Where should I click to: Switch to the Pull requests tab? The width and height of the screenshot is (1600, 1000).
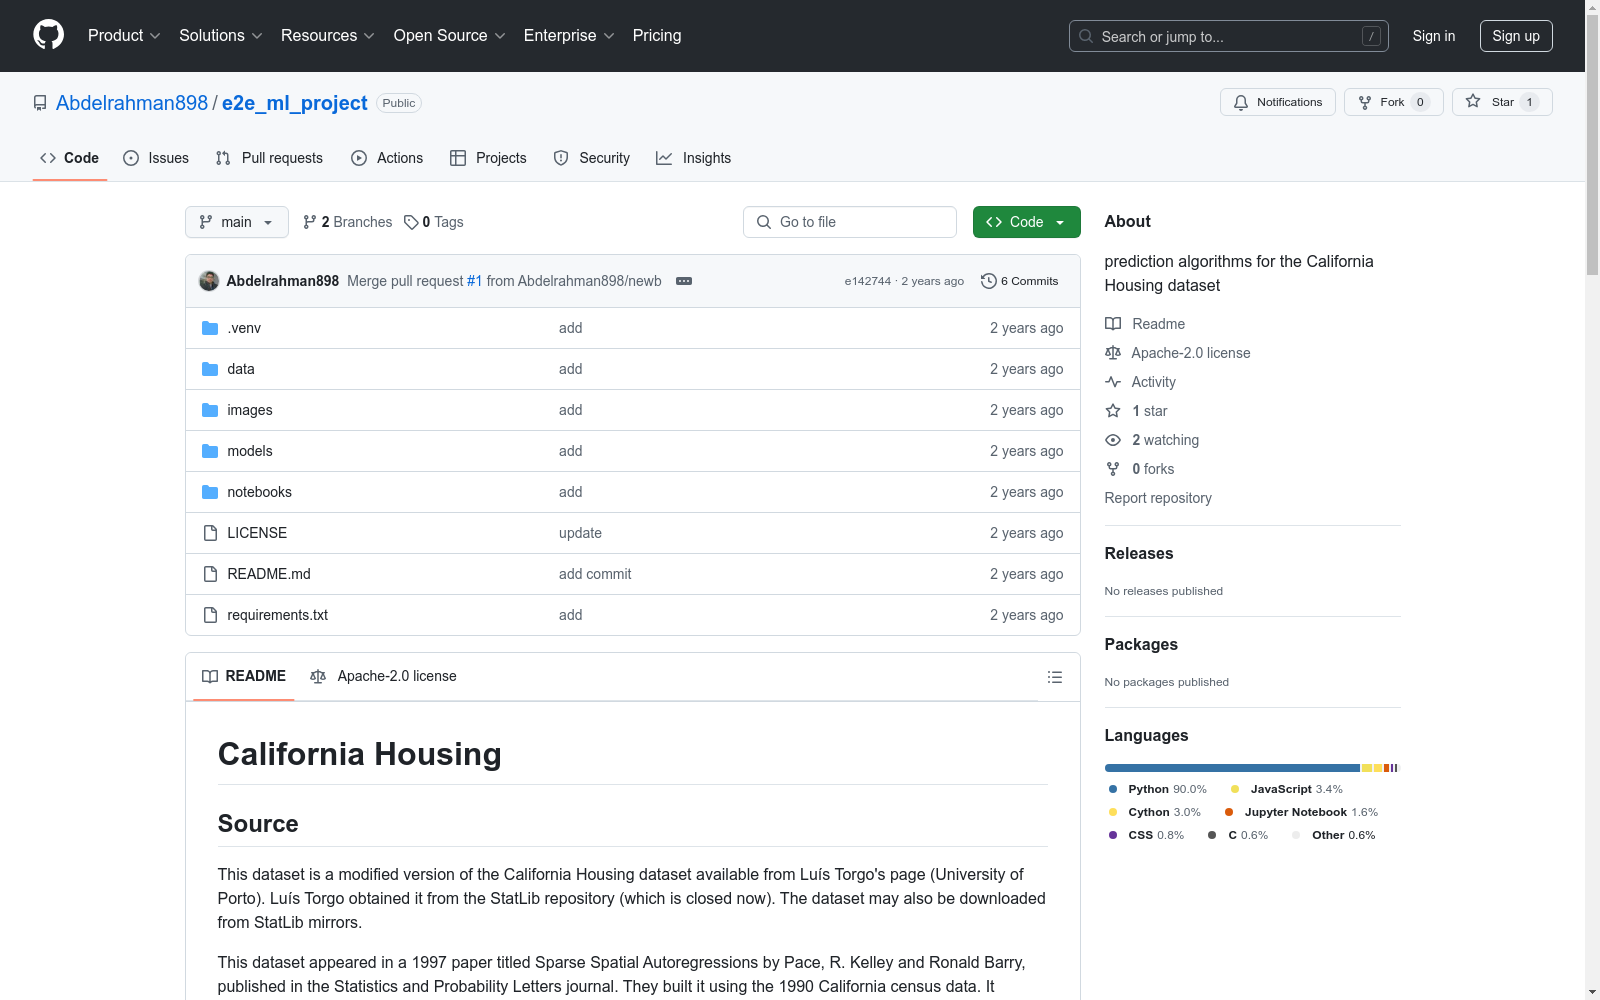tap(269, 158)
